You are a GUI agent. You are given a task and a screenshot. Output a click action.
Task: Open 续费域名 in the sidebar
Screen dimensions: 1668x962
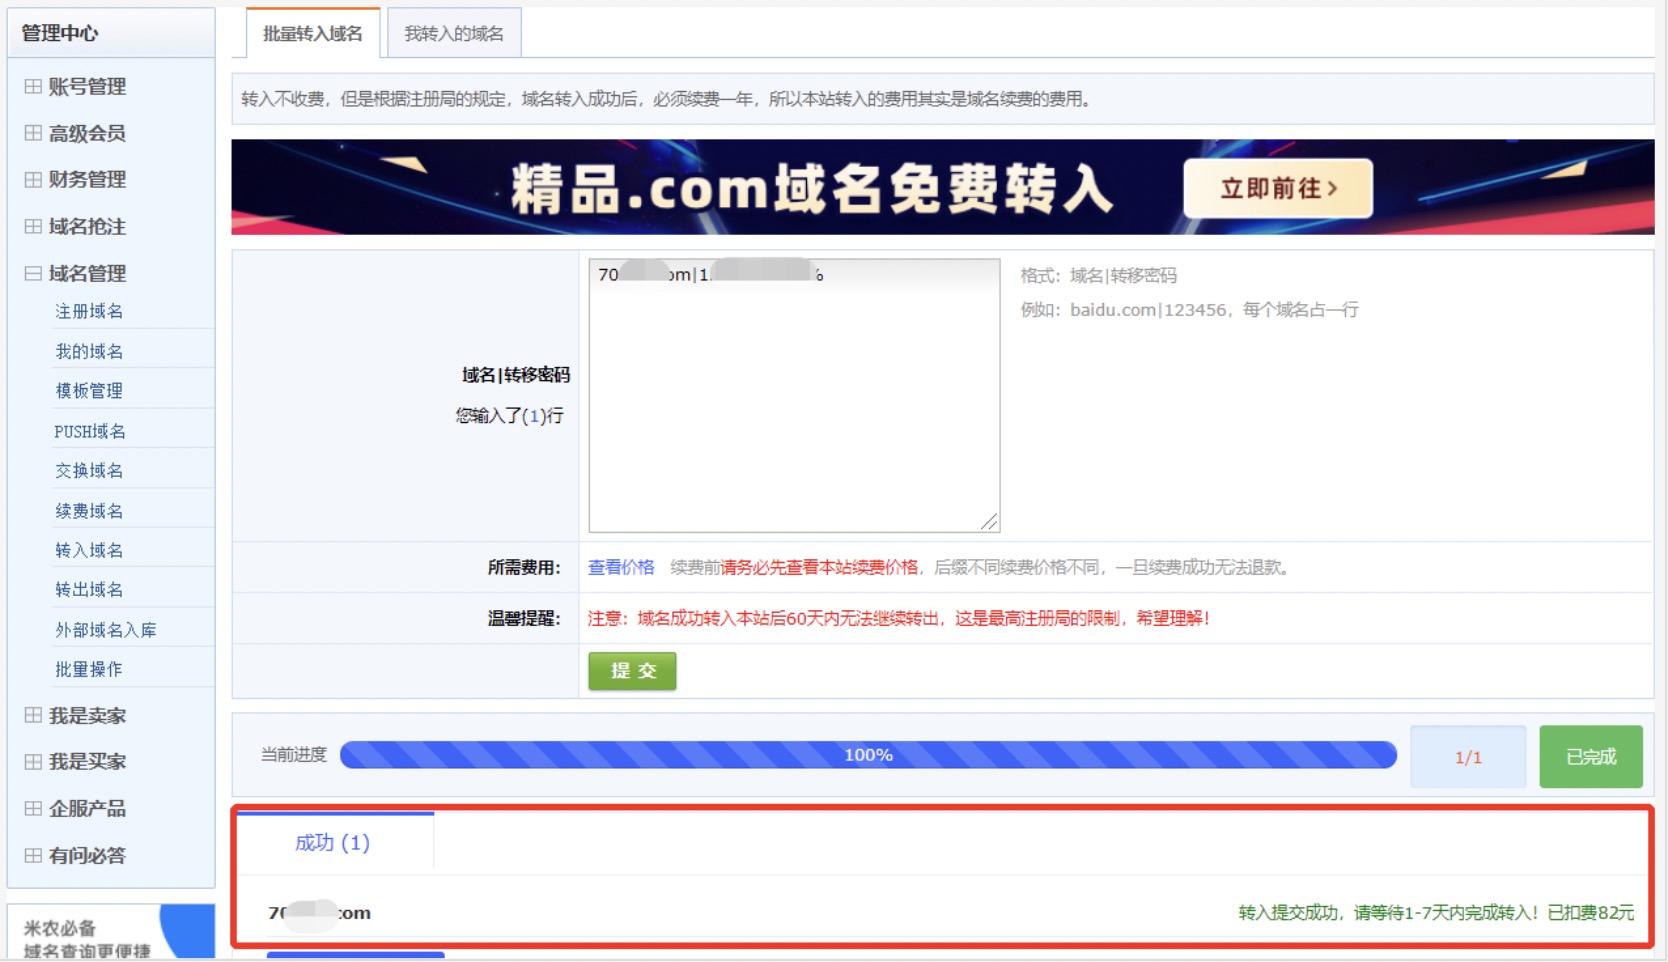89,511
